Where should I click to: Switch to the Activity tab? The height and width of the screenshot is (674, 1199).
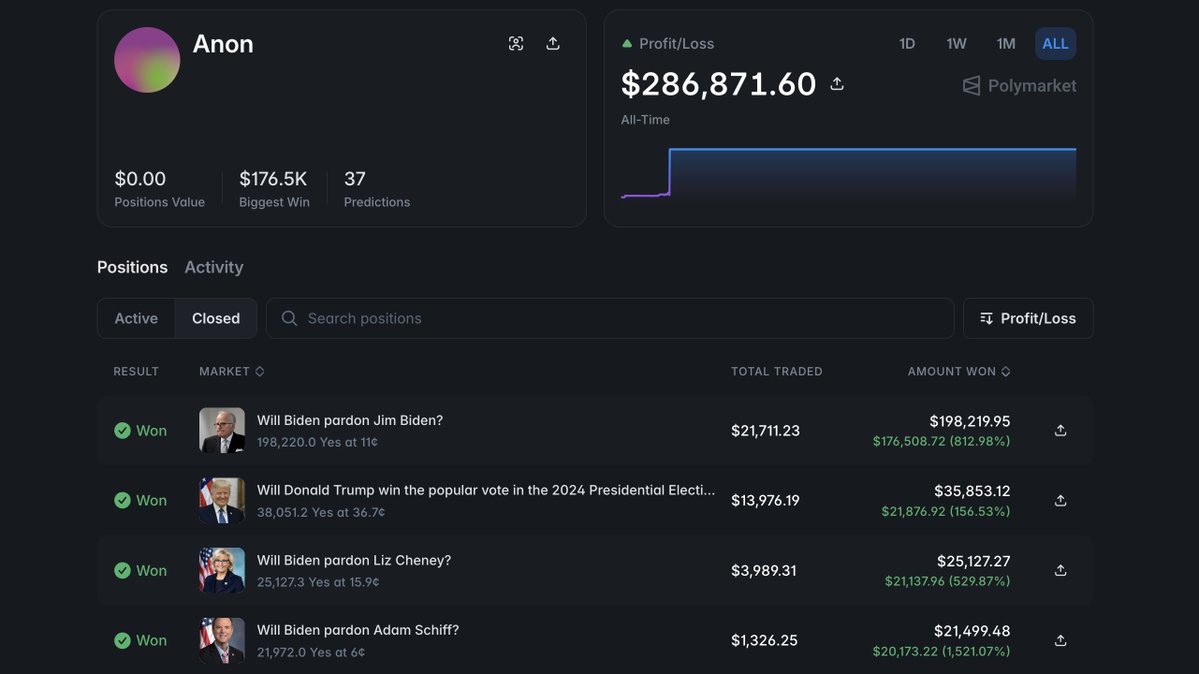[214, 267]
